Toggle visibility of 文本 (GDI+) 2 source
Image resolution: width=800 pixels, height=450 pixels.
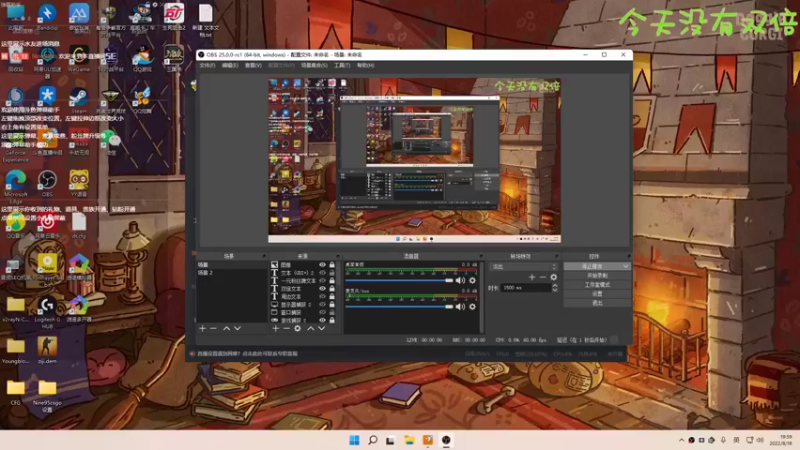pyautogui.click(x=322, y=273)
